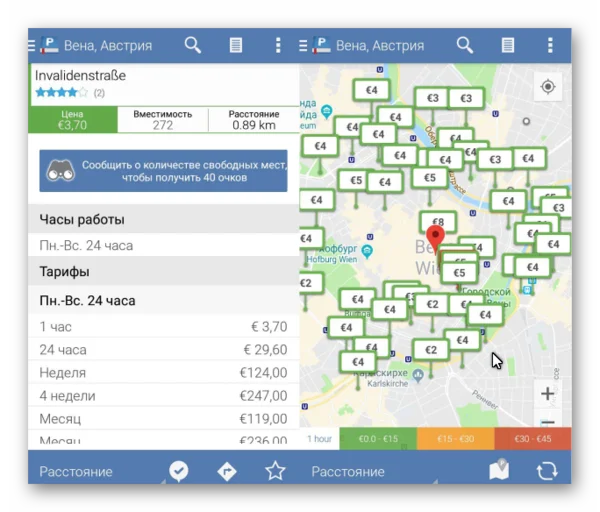Select the Вместимость 272 tab
The image size is (600, 512).
pos(162,120)
